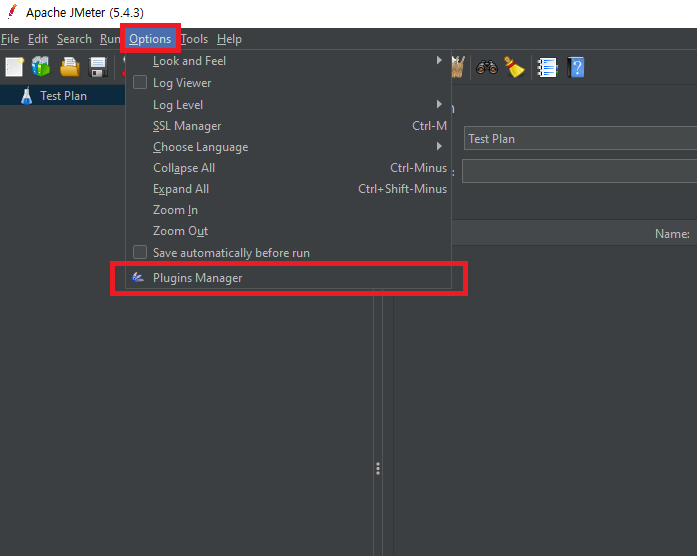
Task: Open the Help menu
Action: pyautogui.click(x=229, y=39)
